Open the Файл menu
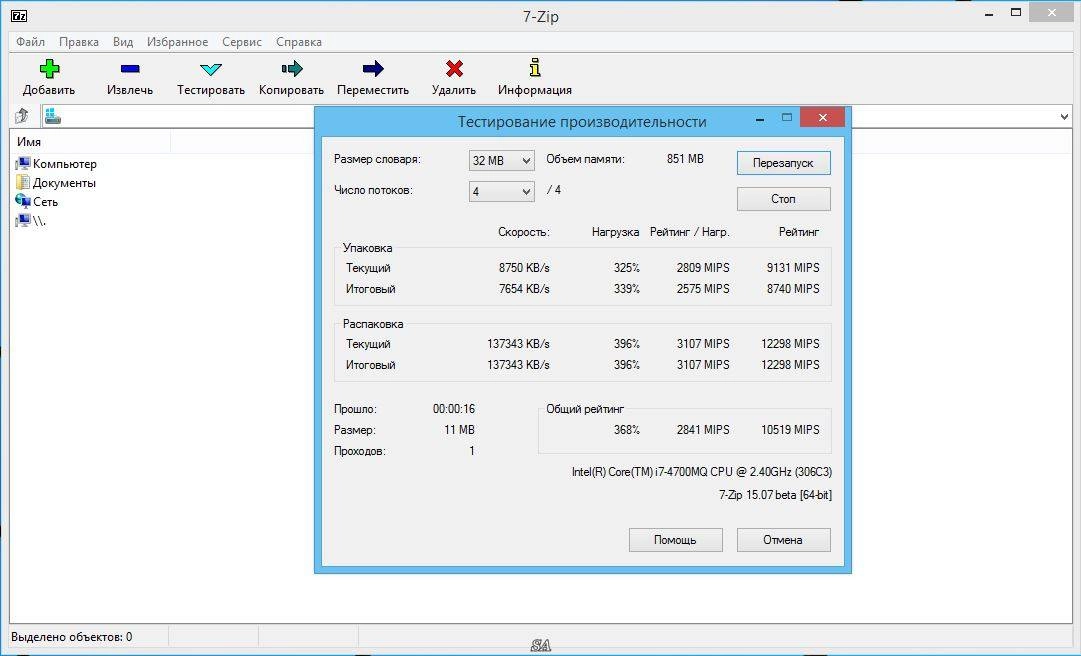The width and height of the screenshot is (1081, 656). tap(30, 42)
